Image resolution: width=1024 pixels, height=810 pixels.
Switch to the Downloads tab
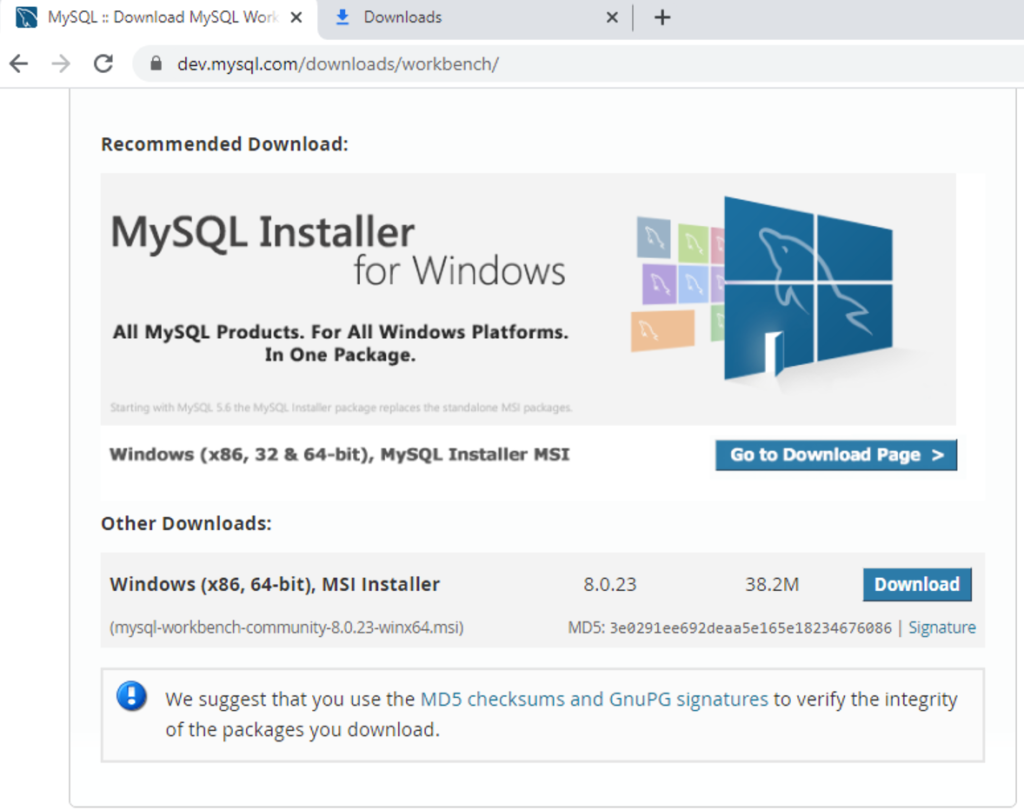(475, 18)
